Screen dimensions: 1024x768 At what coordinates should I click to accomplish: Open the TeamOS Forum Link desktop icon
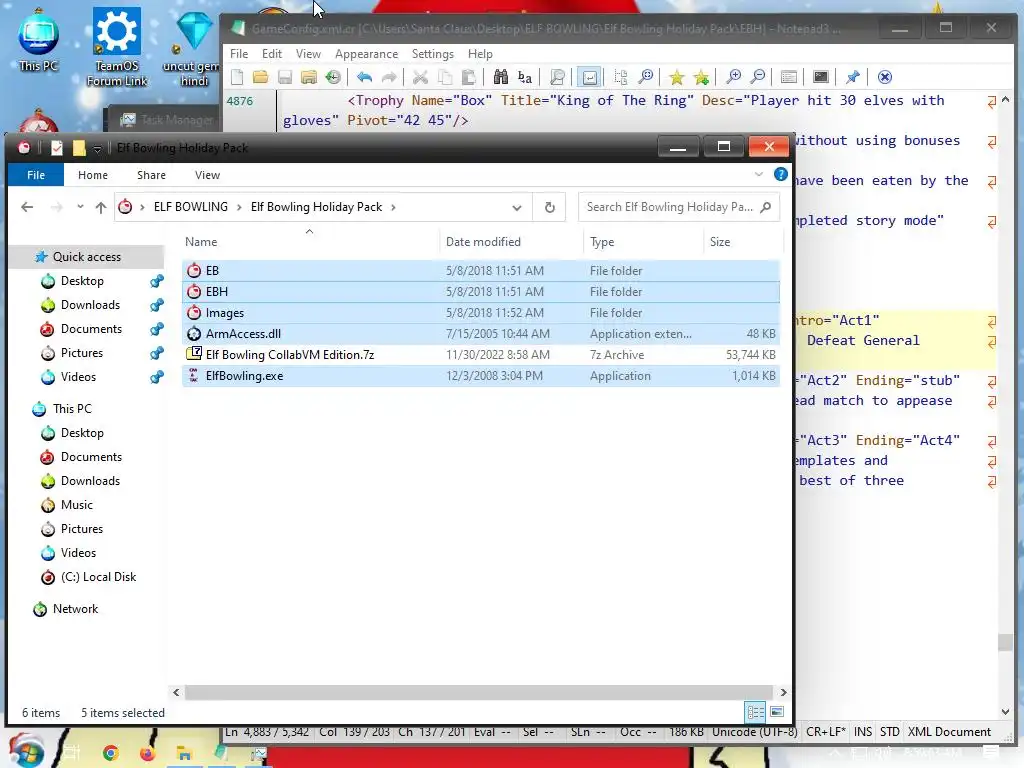(x=117, y=48)
